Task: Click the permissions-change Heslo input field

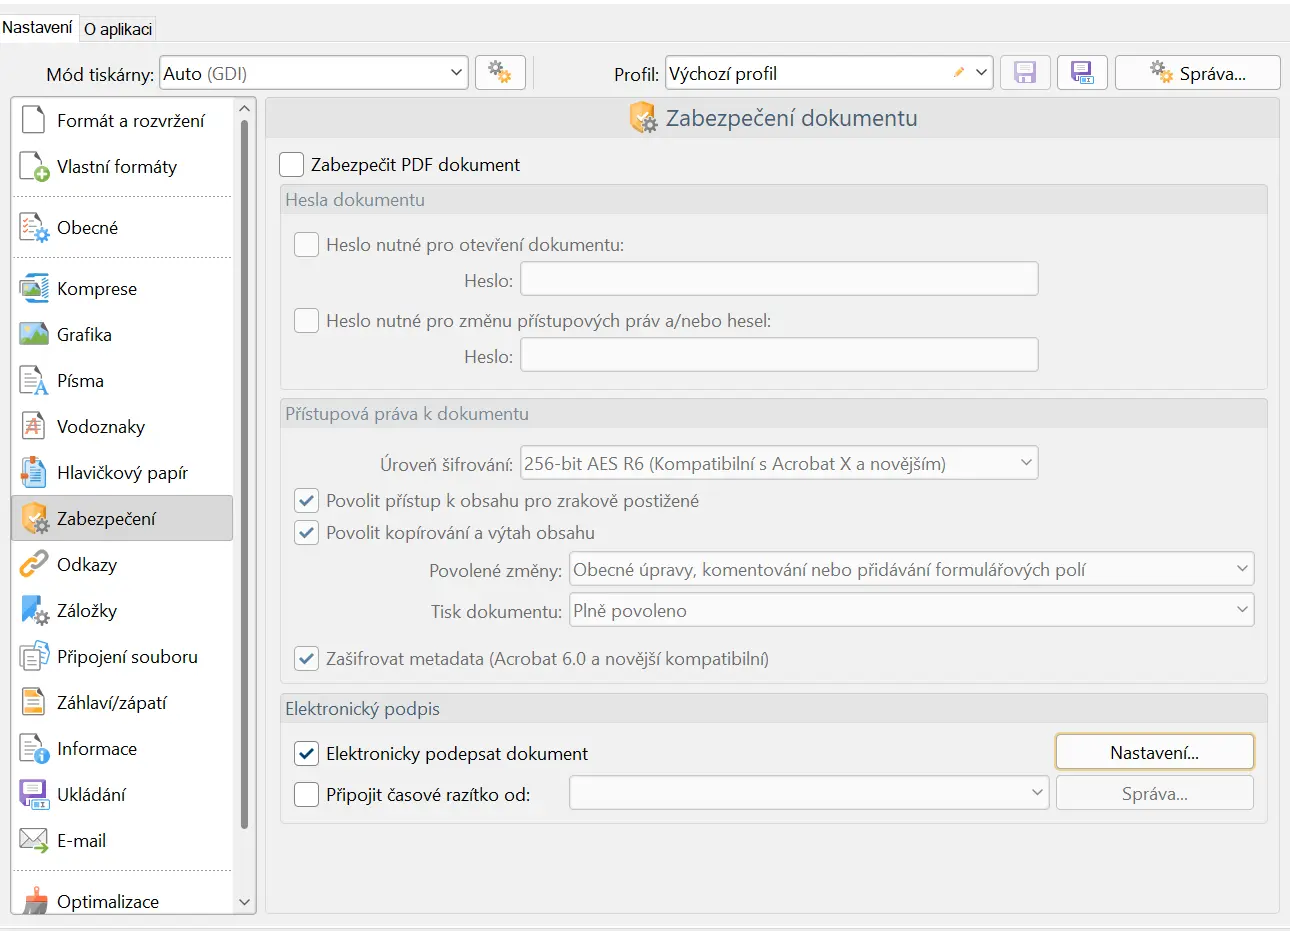Action: [x=779, y=355]
